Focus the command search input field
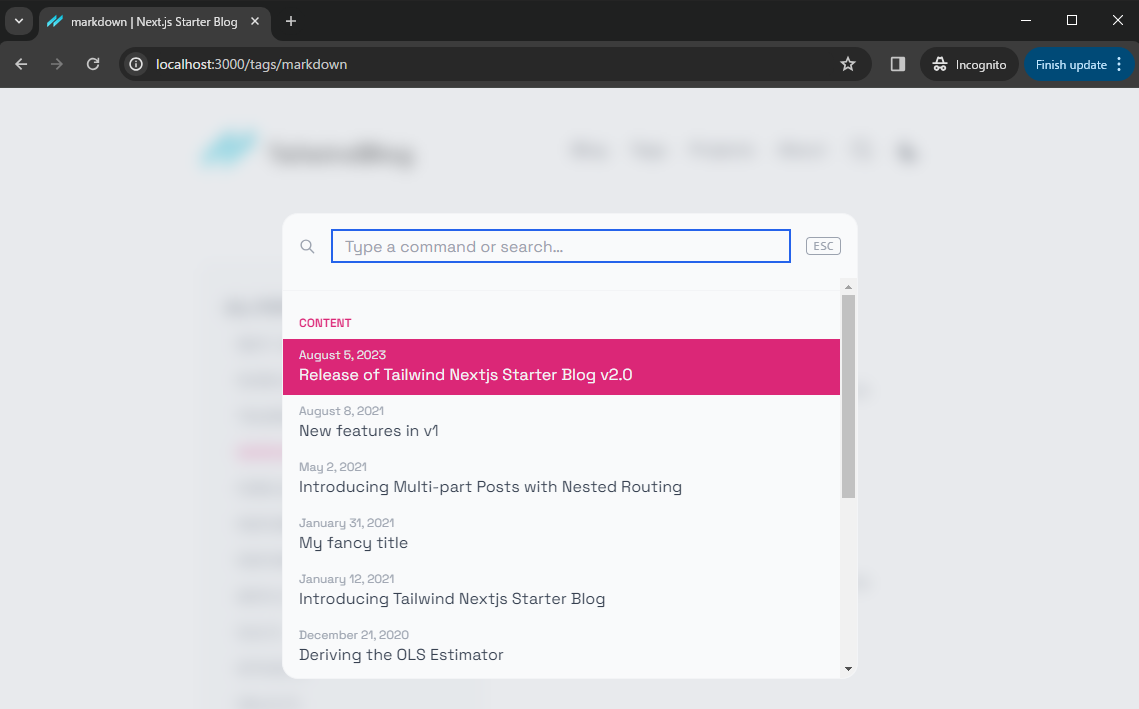The height and width of the screenshot is (709, 1139). click(560, 247)
